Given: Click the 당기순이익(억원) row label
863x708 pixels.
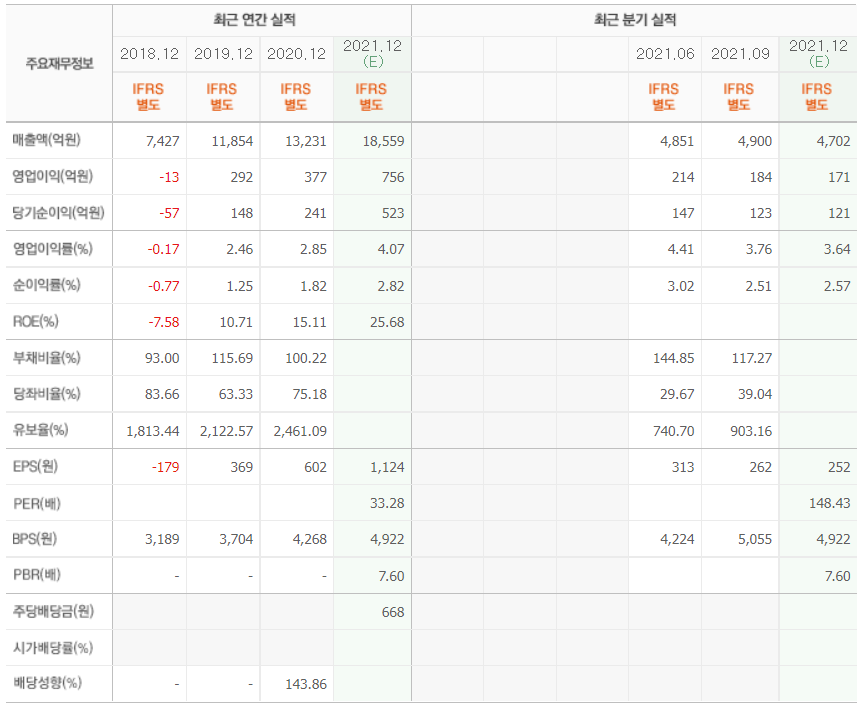Looking at the screenshot, I should click(x=58, y=213).
